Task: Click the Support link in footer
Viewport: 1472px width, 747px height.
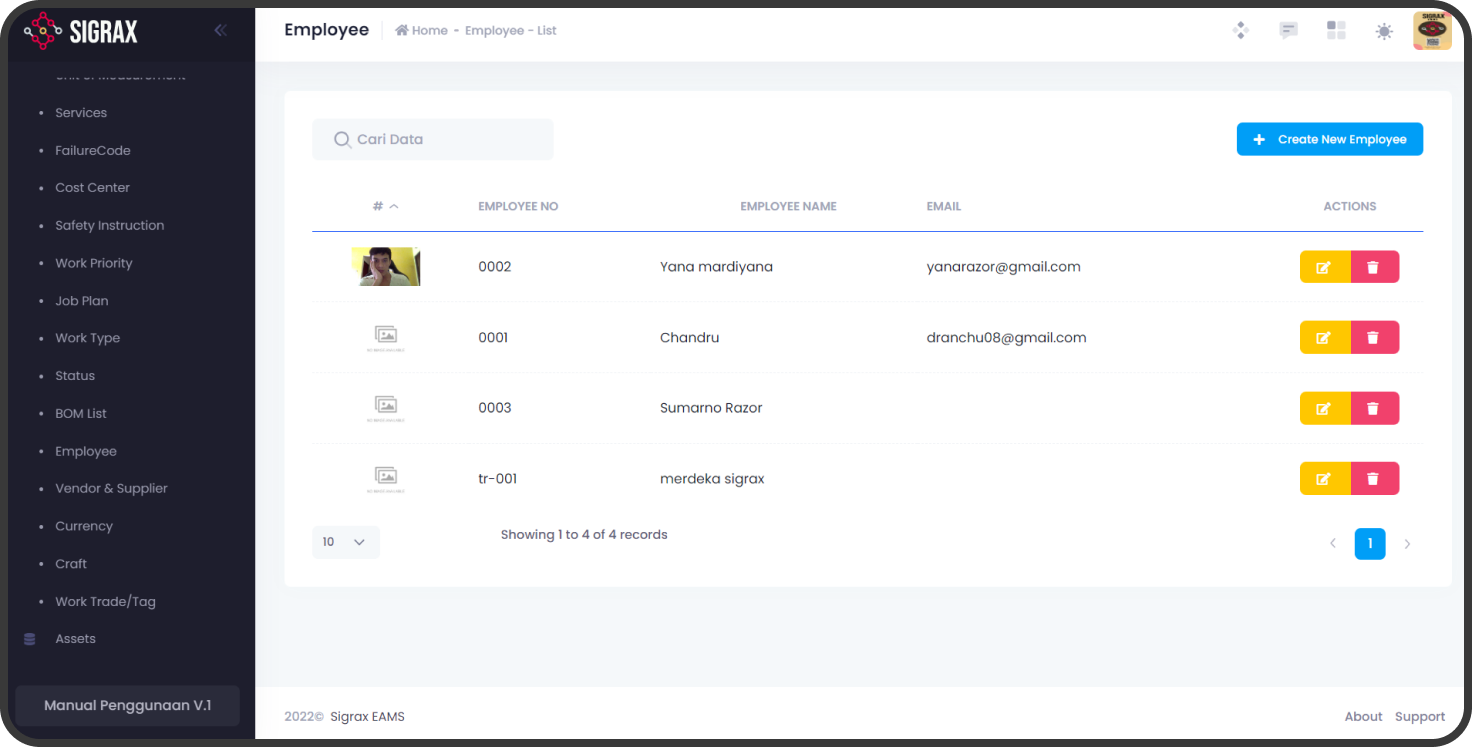Action: pos(1419,717)
